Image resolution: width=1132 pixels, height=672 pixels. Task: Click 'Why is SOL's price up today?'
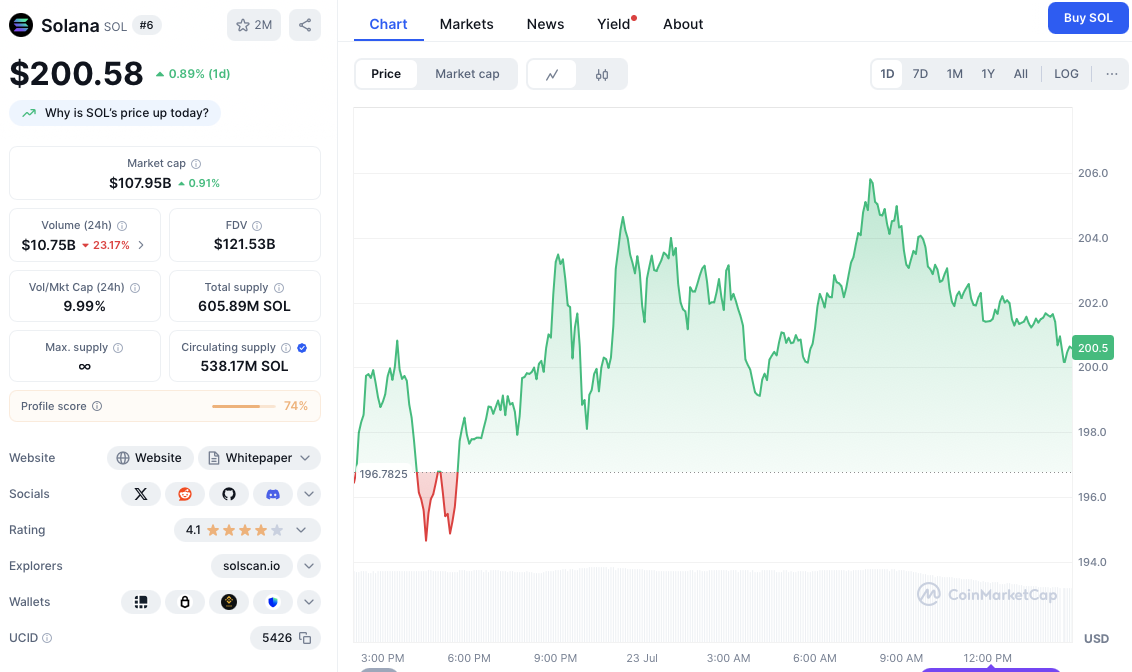tap(115, 113)
